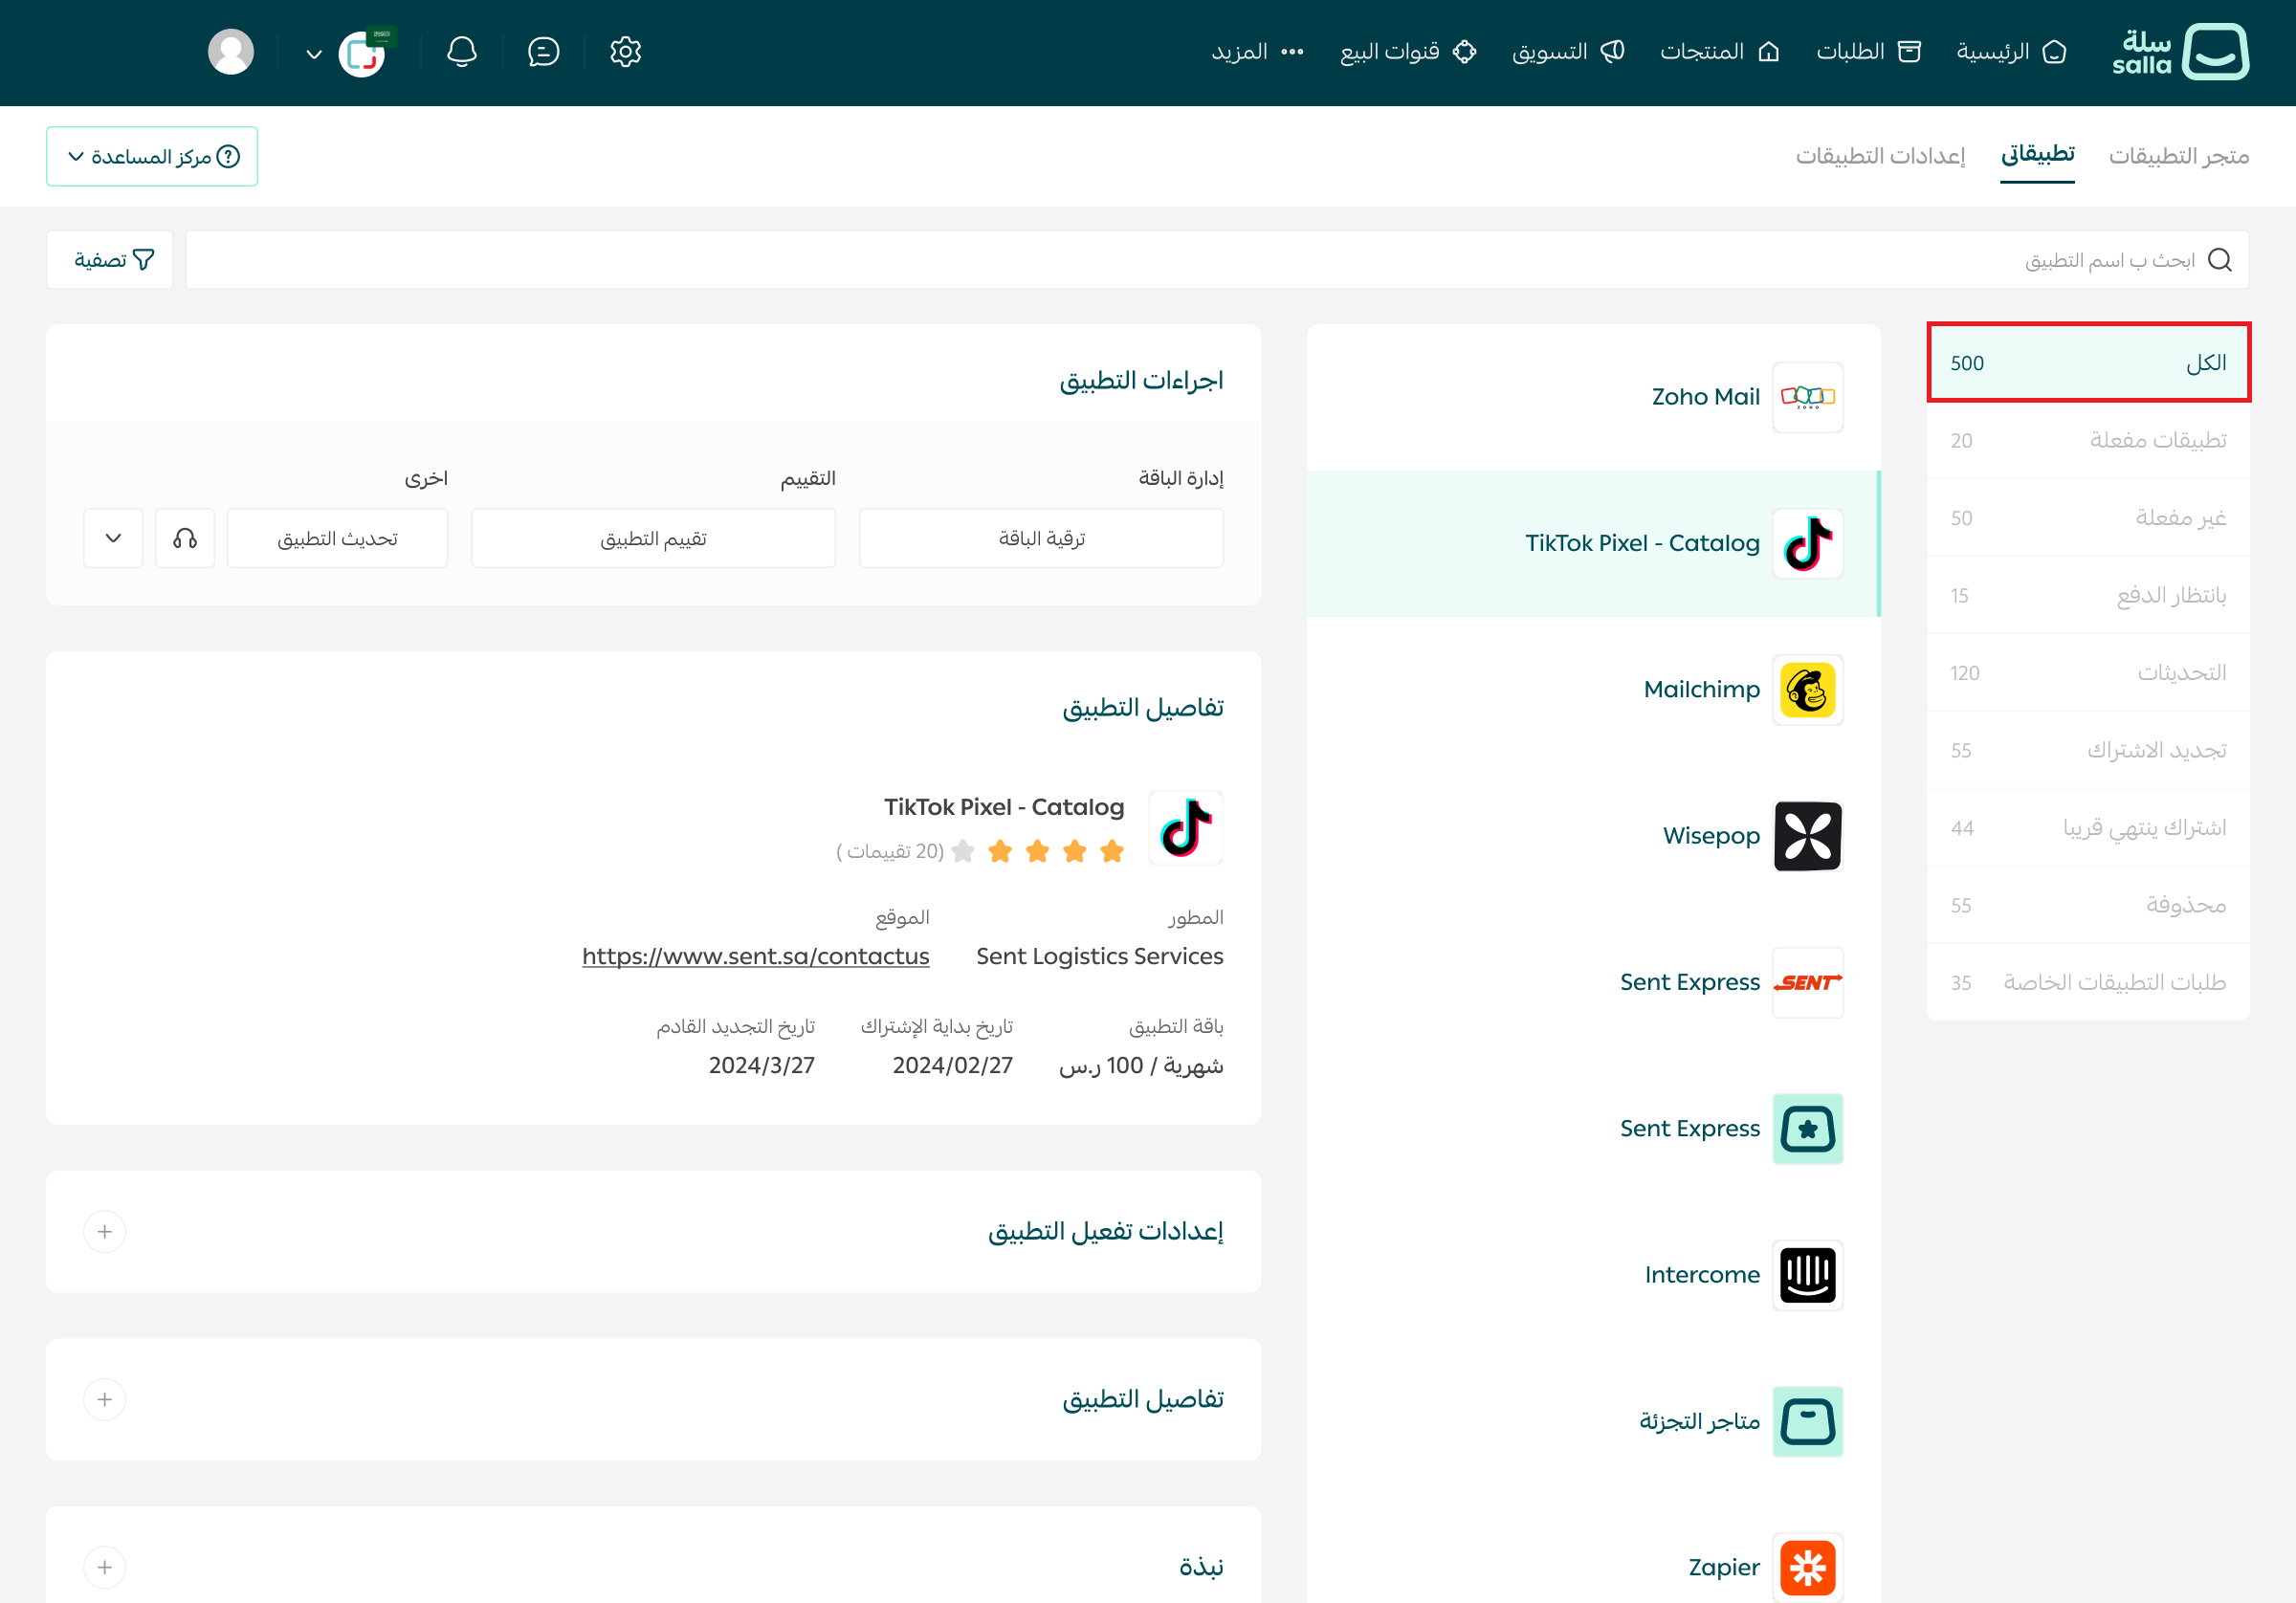
Task: Select the Zoho Mail app icon
Action: click(1807, 397)
